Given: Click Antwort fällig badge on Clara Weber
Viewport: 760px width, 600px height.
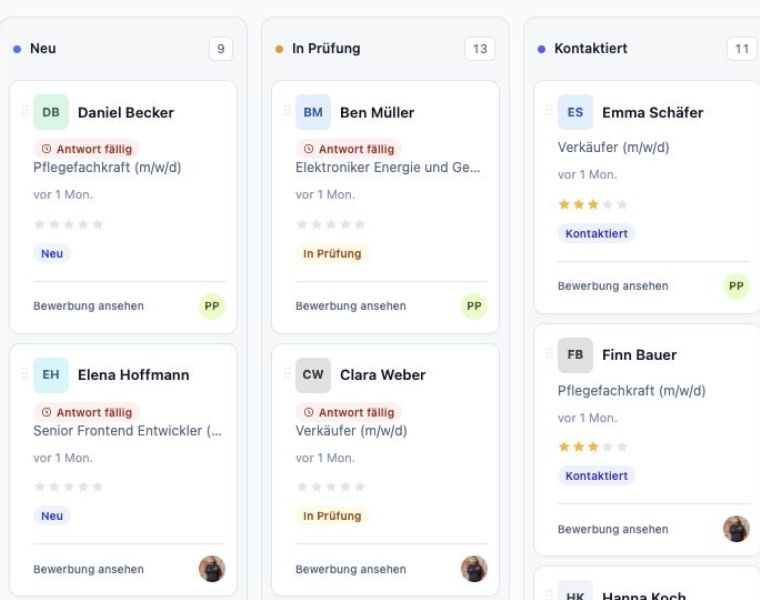Looking at the screenshot, I should [349, 412].
